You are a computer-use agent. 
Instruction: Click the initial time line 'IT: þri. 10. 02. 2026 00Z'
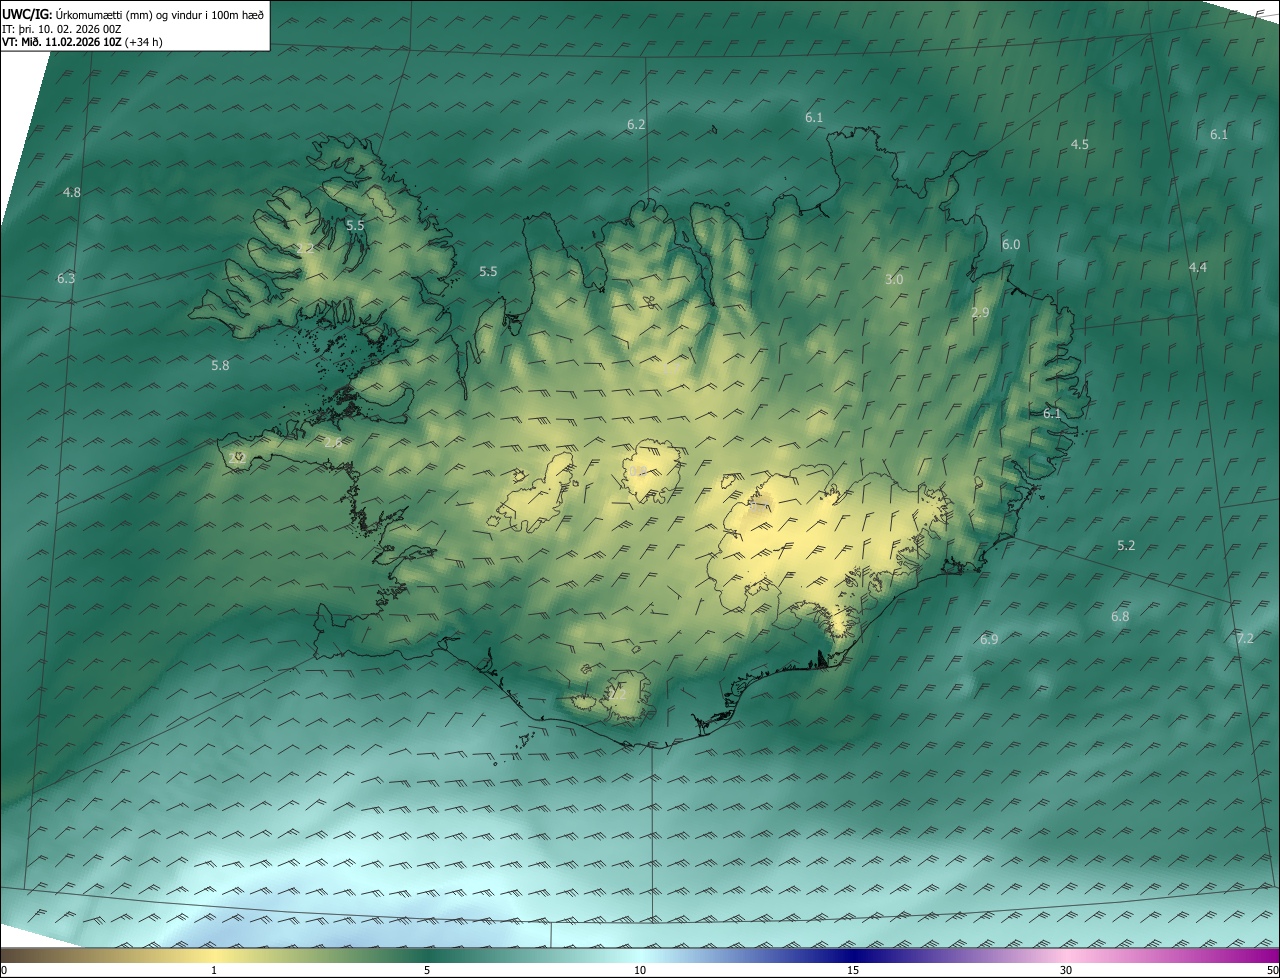(62, 29)
